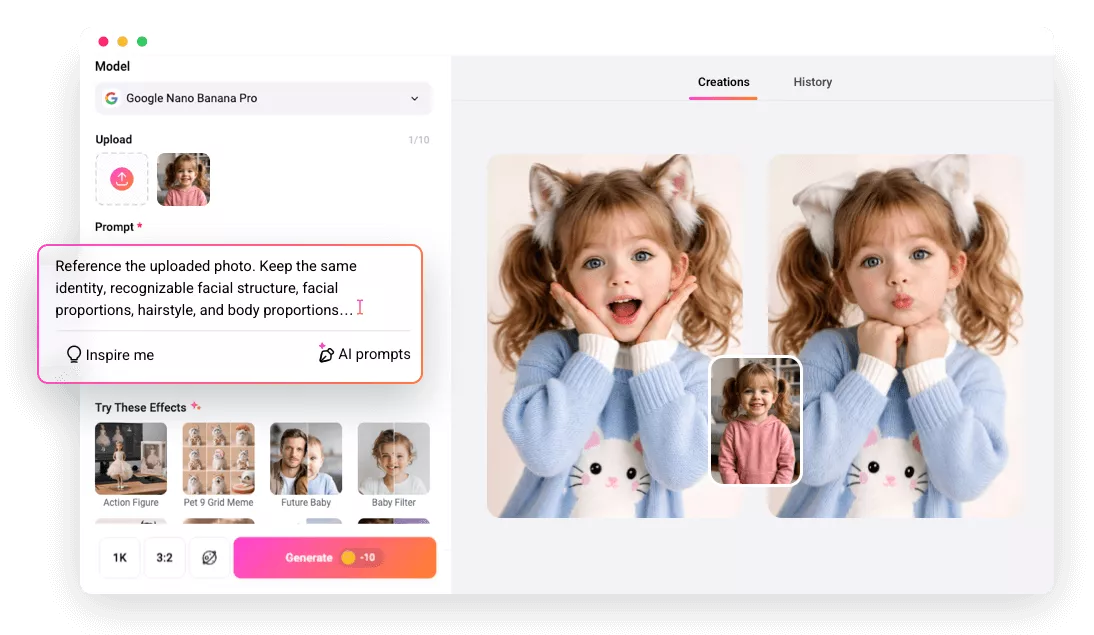Click the pink upload image icon
1094x635 pixels.
121,179
